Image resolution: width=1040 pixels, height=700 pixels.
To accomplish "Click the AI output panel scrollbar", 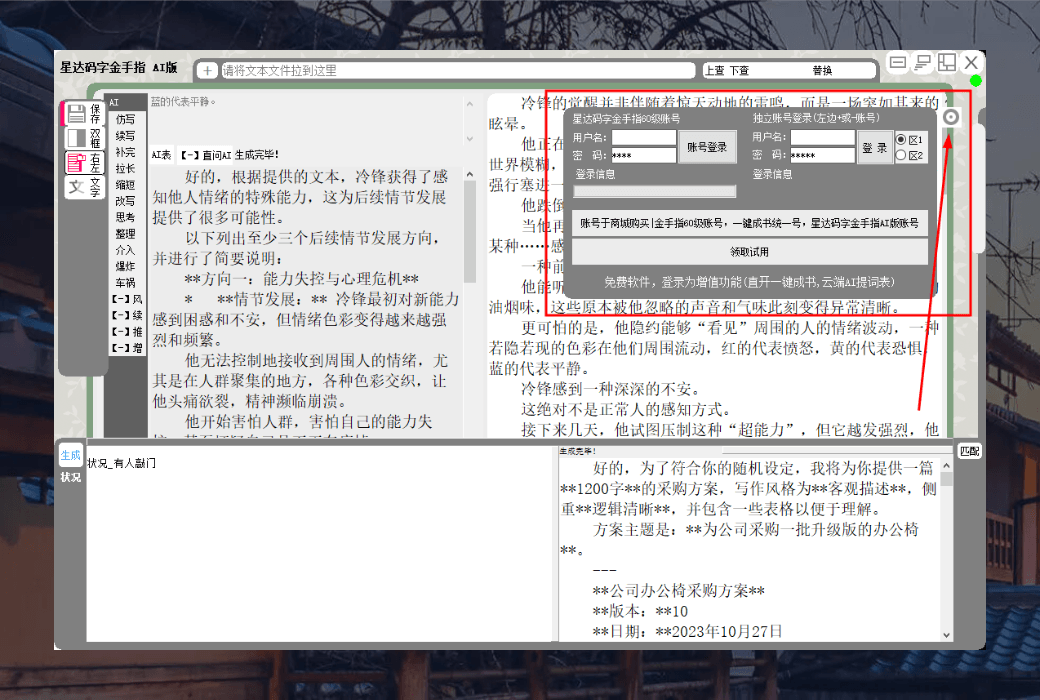I will pos(470,232).
